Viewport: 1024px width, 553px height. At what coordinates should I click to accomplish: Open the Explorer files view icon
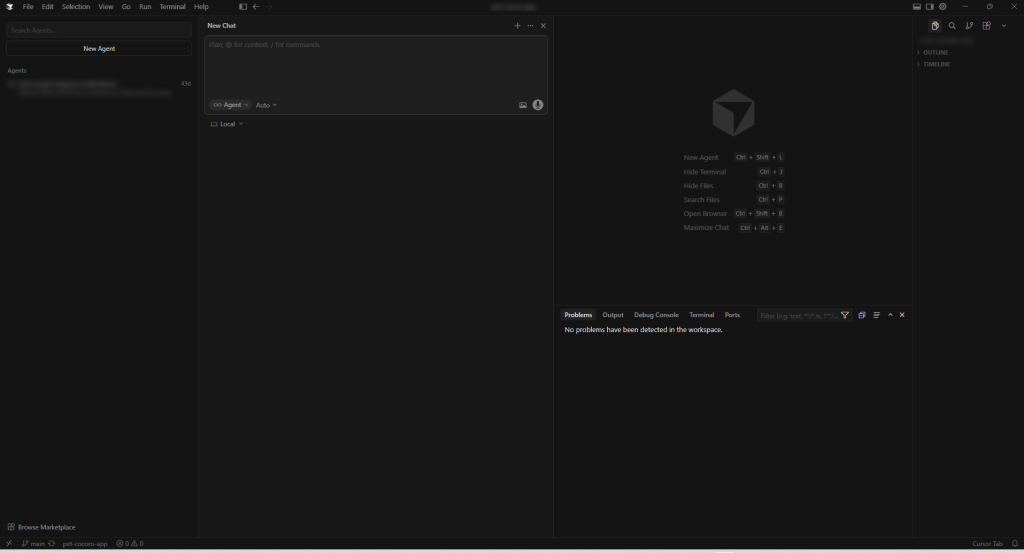coord(935,26)
